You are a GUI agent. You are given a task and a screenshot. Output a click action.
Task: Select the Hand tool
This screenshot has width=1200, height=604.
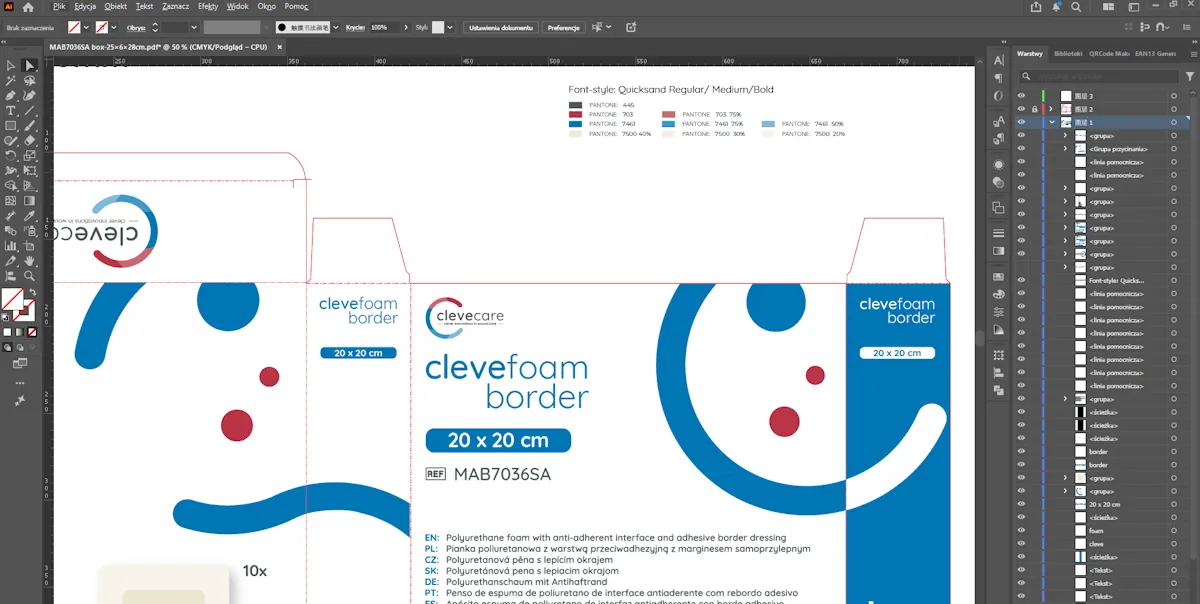coord(29,261)
